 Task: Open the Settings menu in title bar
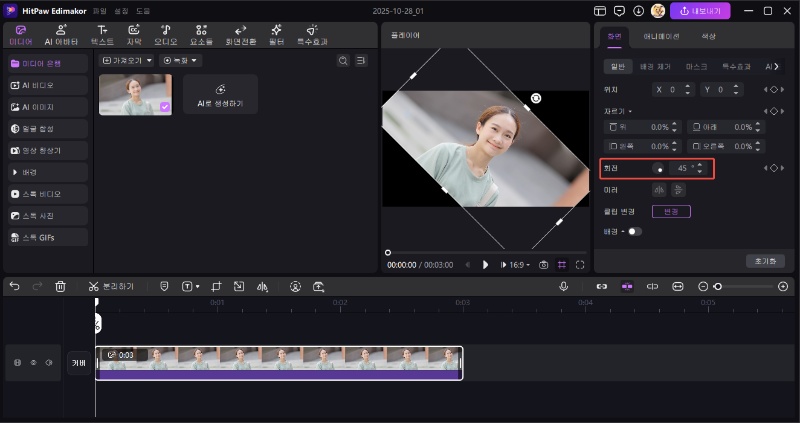tap(121, 11)
